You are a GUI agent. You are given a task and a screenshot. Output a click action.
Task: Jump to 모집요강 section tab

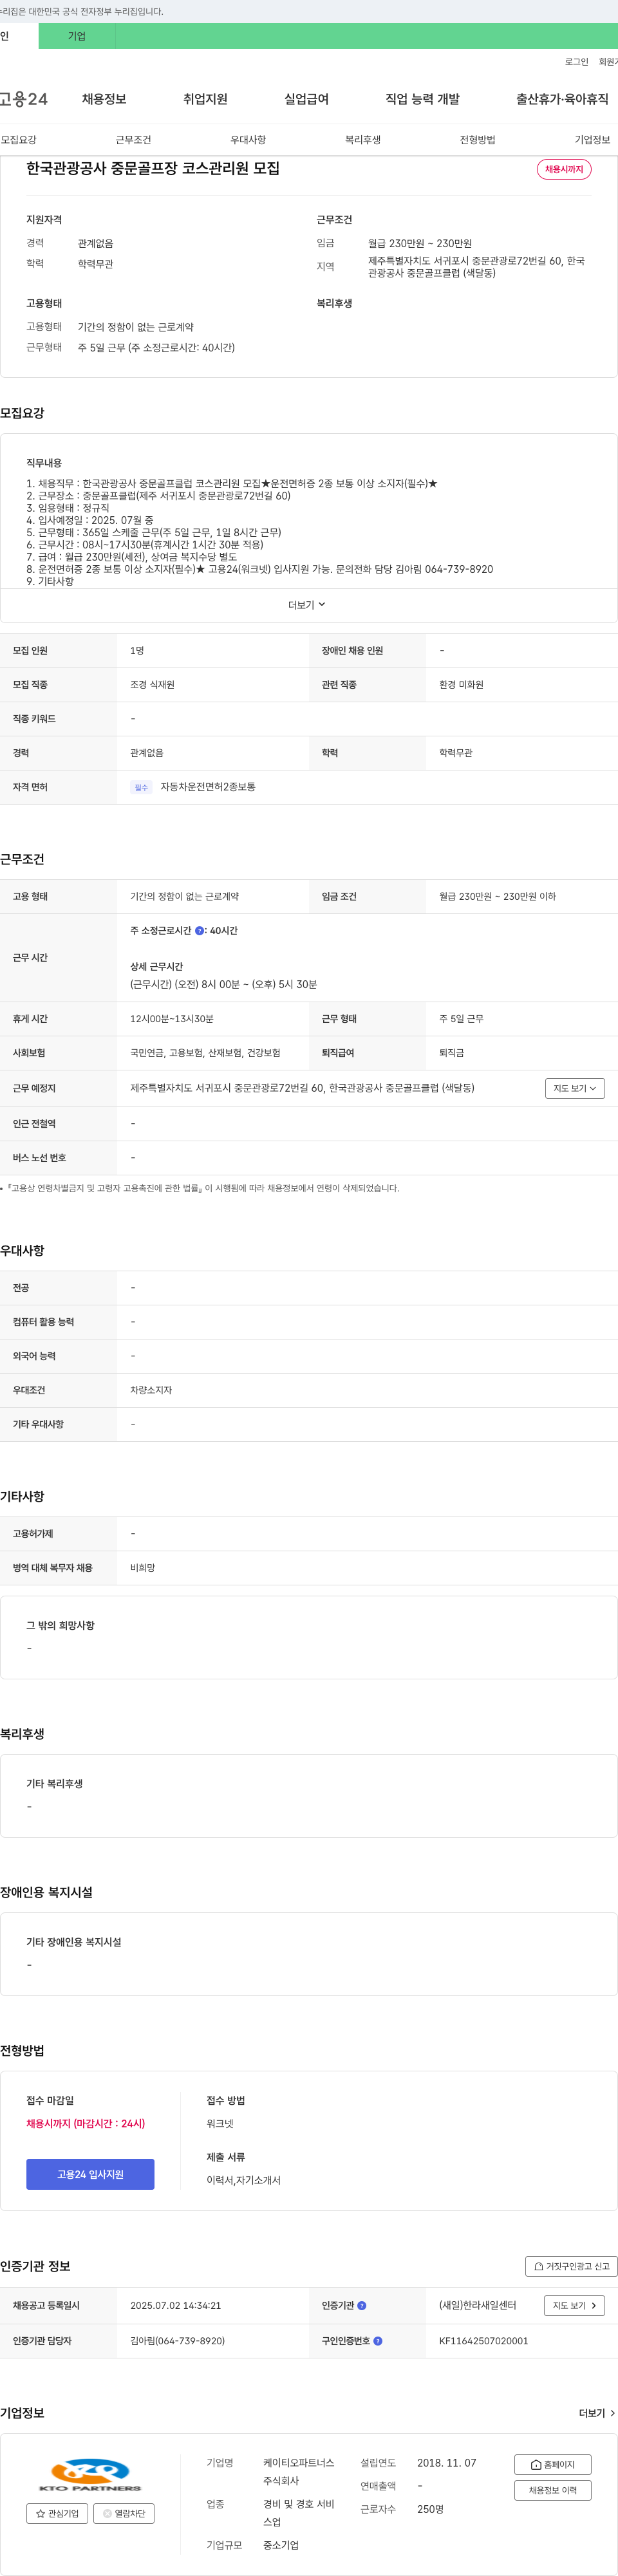click(x=18, y=140)
